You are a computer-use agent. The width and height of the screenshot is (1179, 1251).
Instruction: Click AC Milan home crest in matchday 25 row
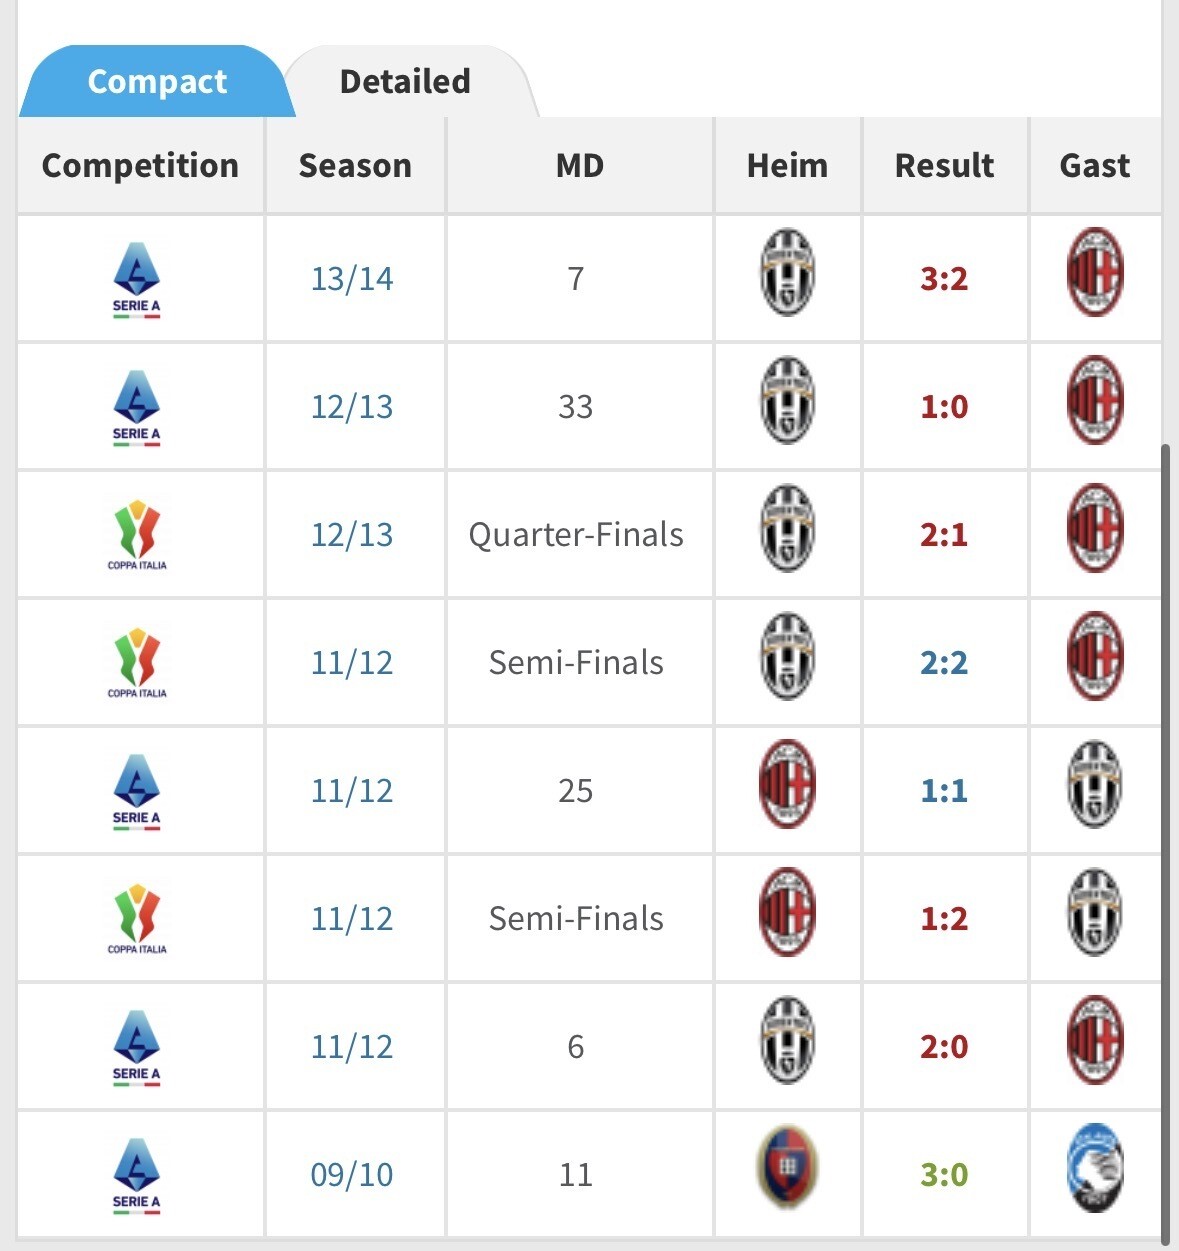point(787,784)
